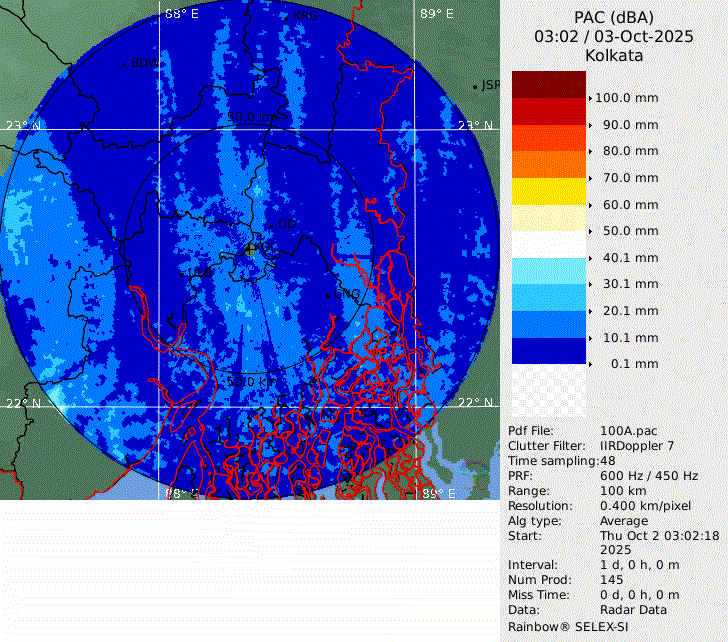
Task: Click the arrow tick beside 100.0 mm
Action: click(x=590, y=98)
